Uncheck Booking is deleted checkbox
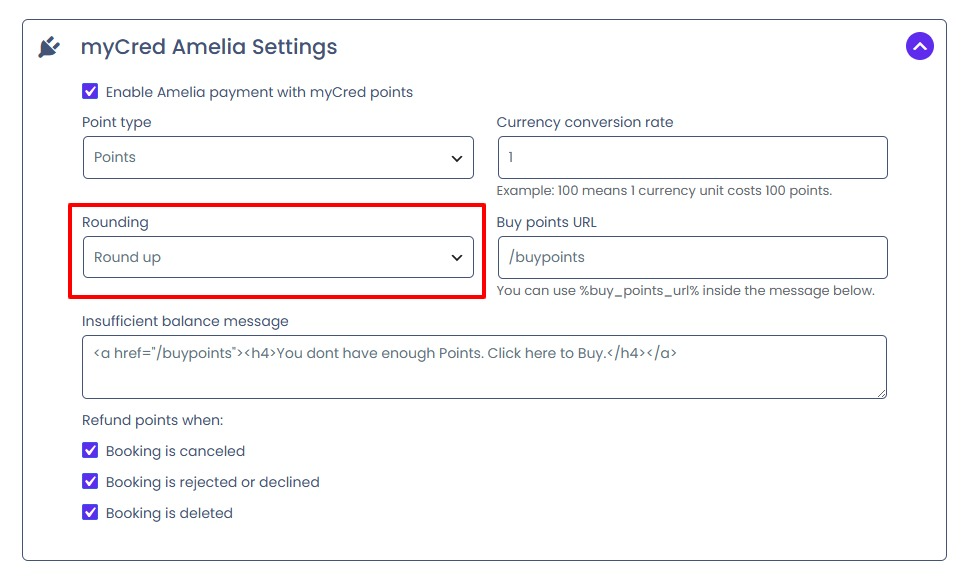The width and height of the screenshot is (970, 576). click(90, 512)
